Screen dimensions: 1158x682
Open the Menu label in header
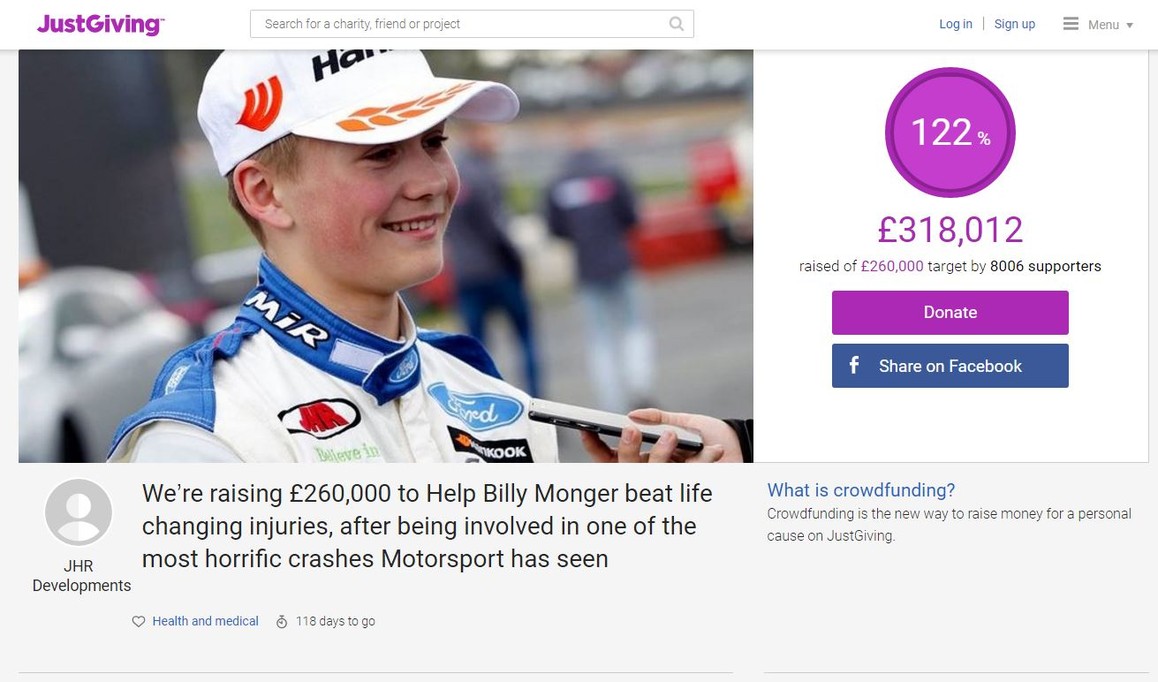coord(1103,24)
